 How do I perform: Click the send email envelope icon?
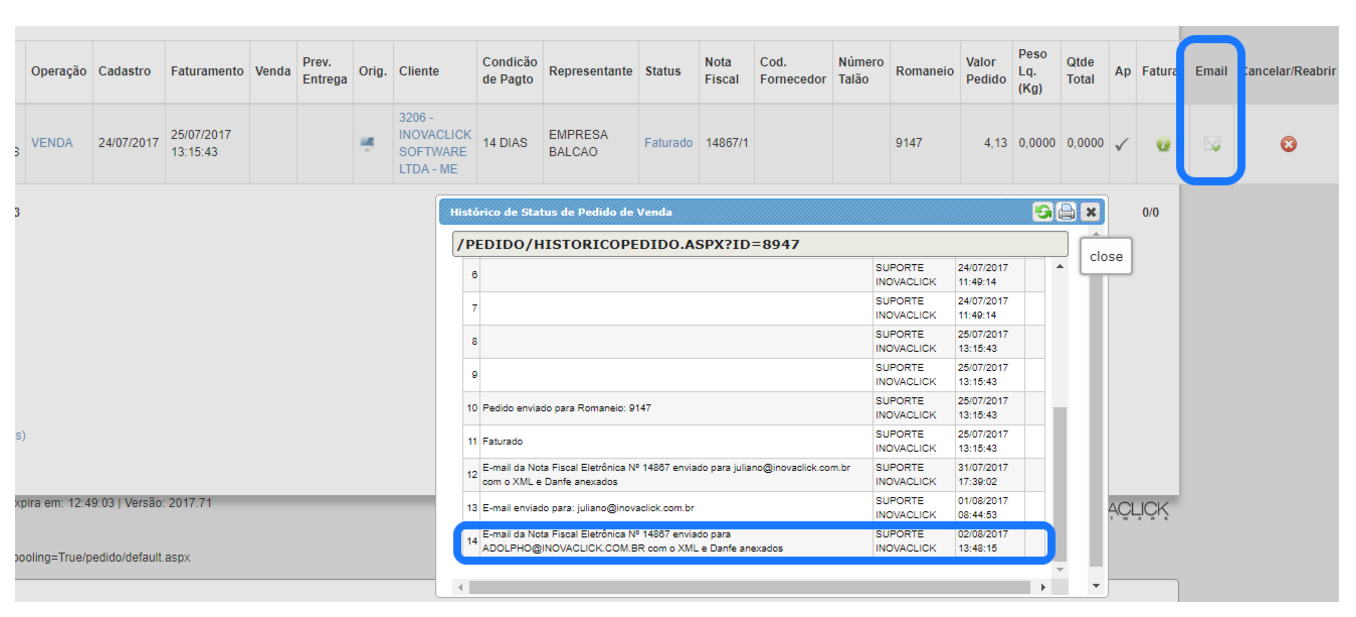(x=1212, y=144)
